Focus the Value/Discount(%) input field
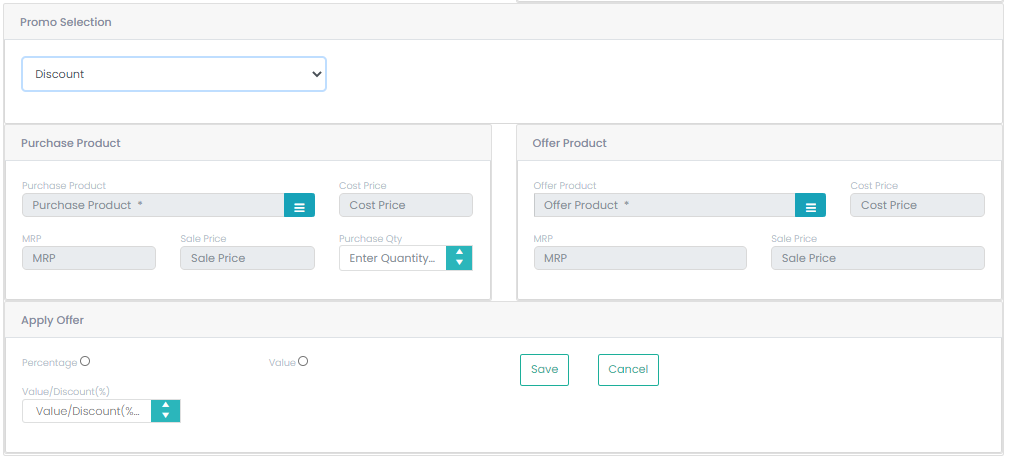The height and width of the screenshot is (460, 1011). coord(87,411)
